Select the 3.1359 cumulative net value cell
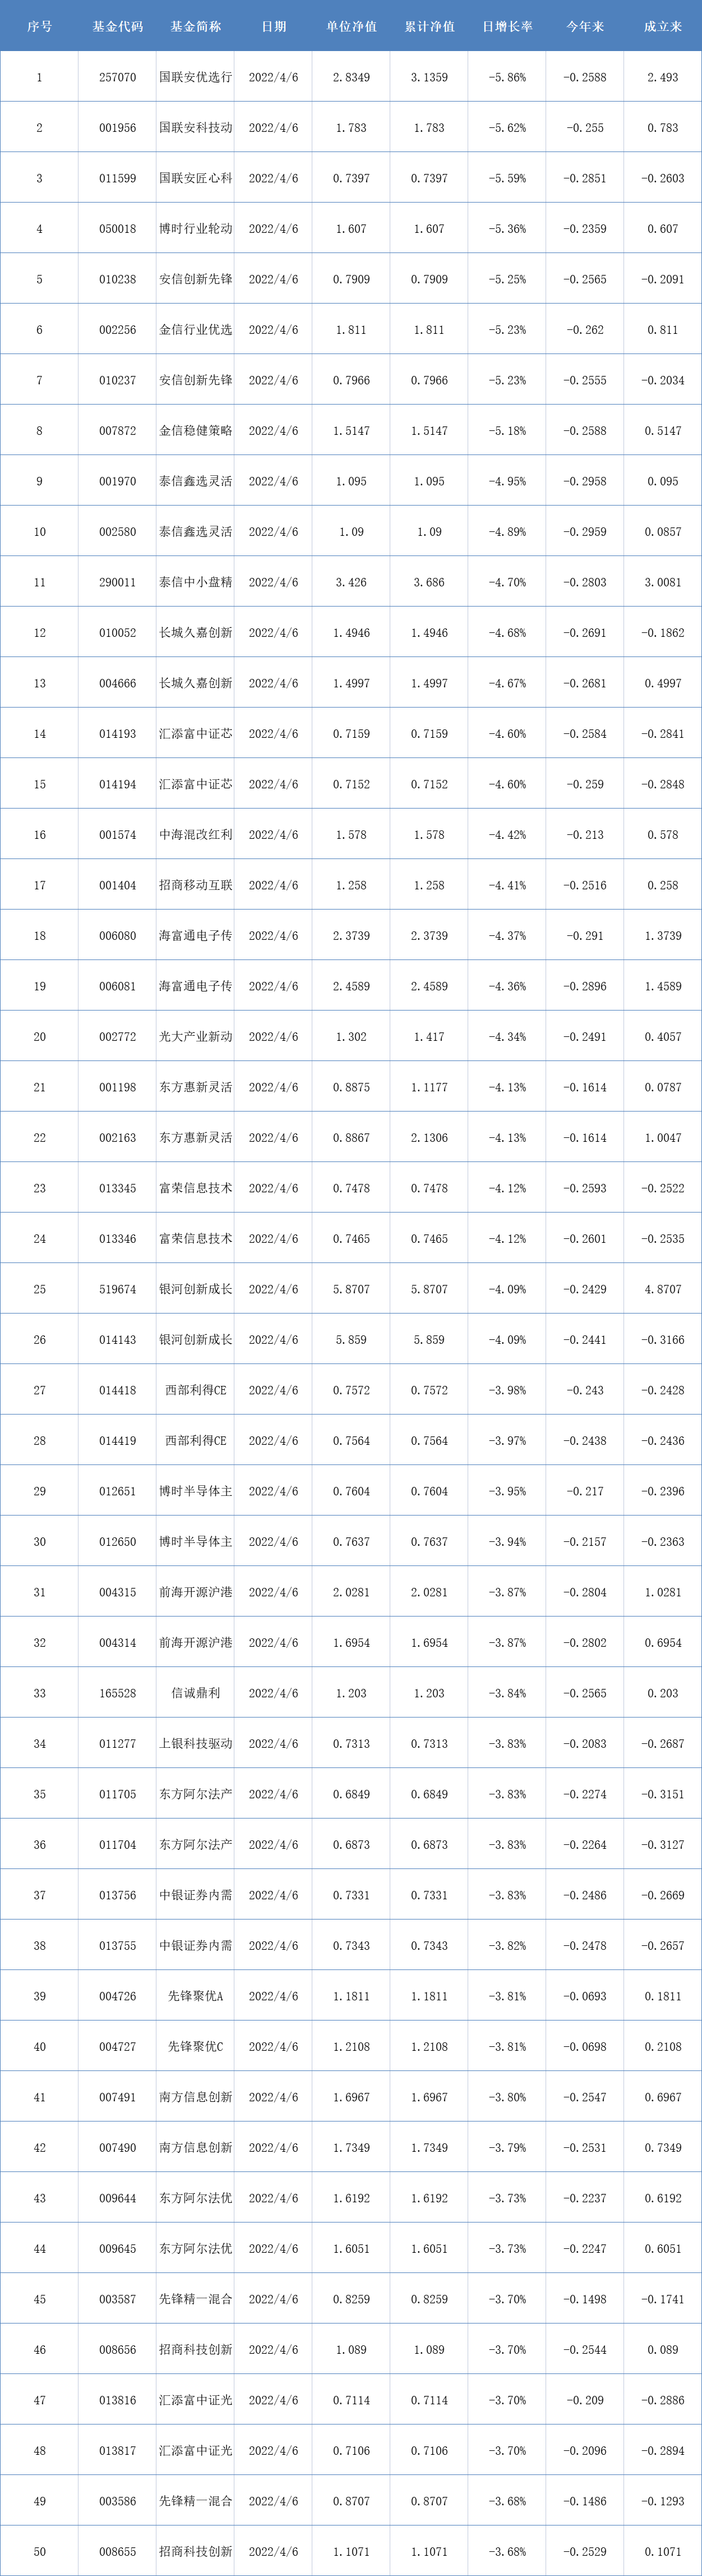The width and height of the screenshot is (702, 2576). [429, 77]
